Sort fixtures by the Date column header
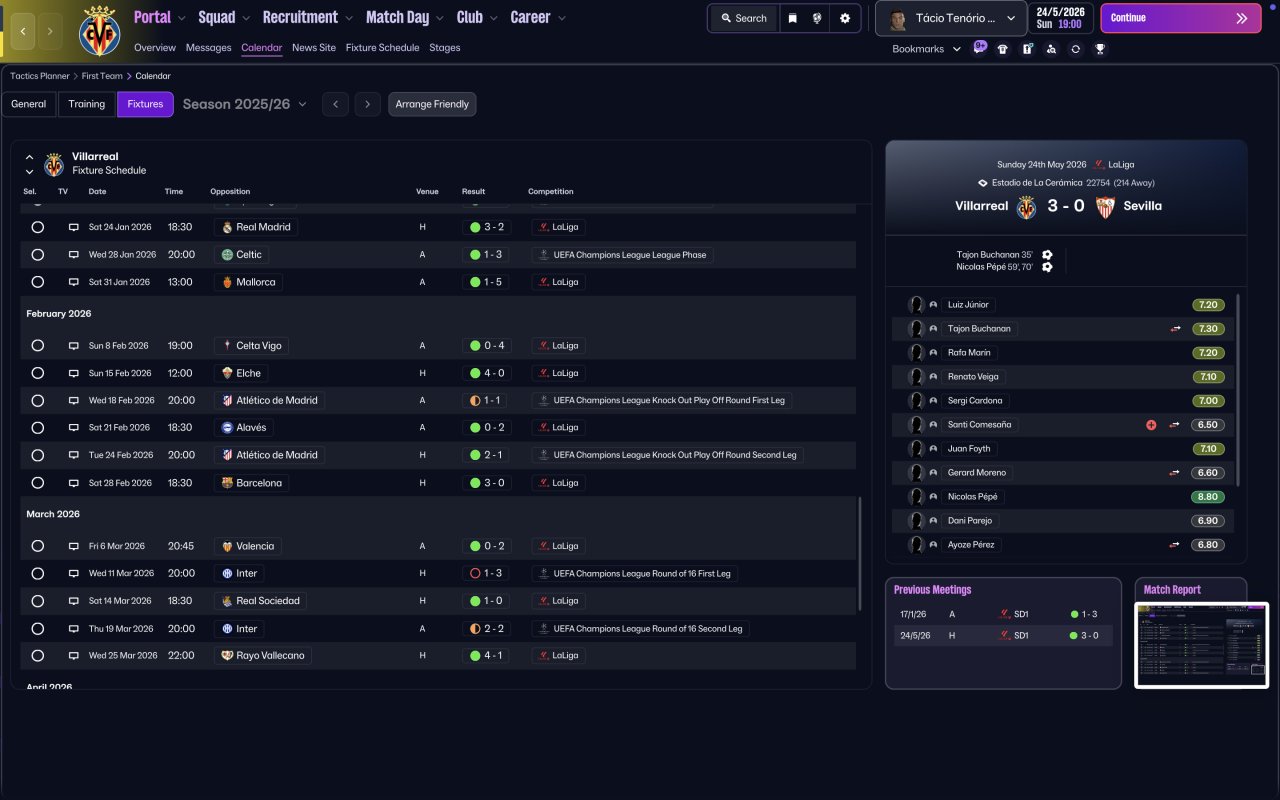Screen dimensions: 1280x800 tap(97, 192)
